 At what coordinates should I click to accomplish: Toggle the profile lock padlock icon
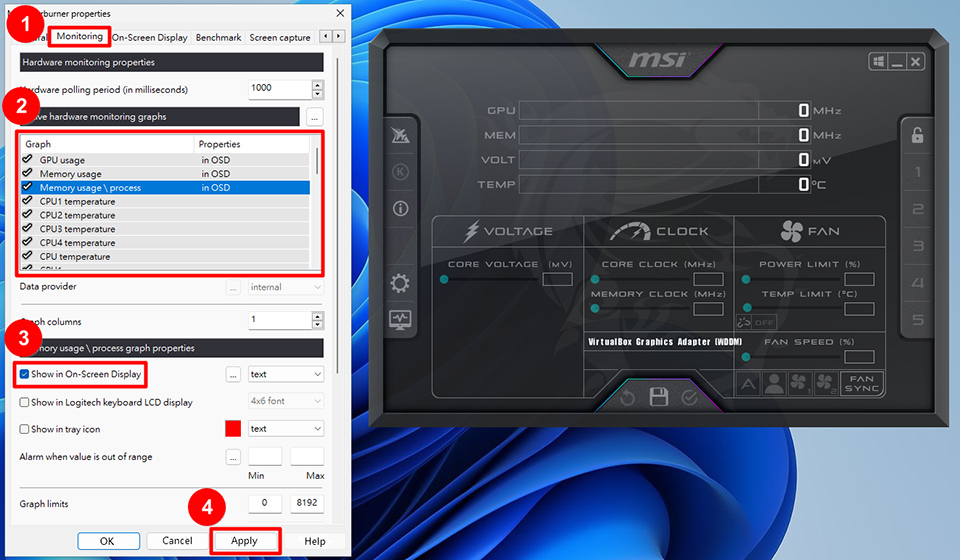pyautogui.click(x=917, y=135)
